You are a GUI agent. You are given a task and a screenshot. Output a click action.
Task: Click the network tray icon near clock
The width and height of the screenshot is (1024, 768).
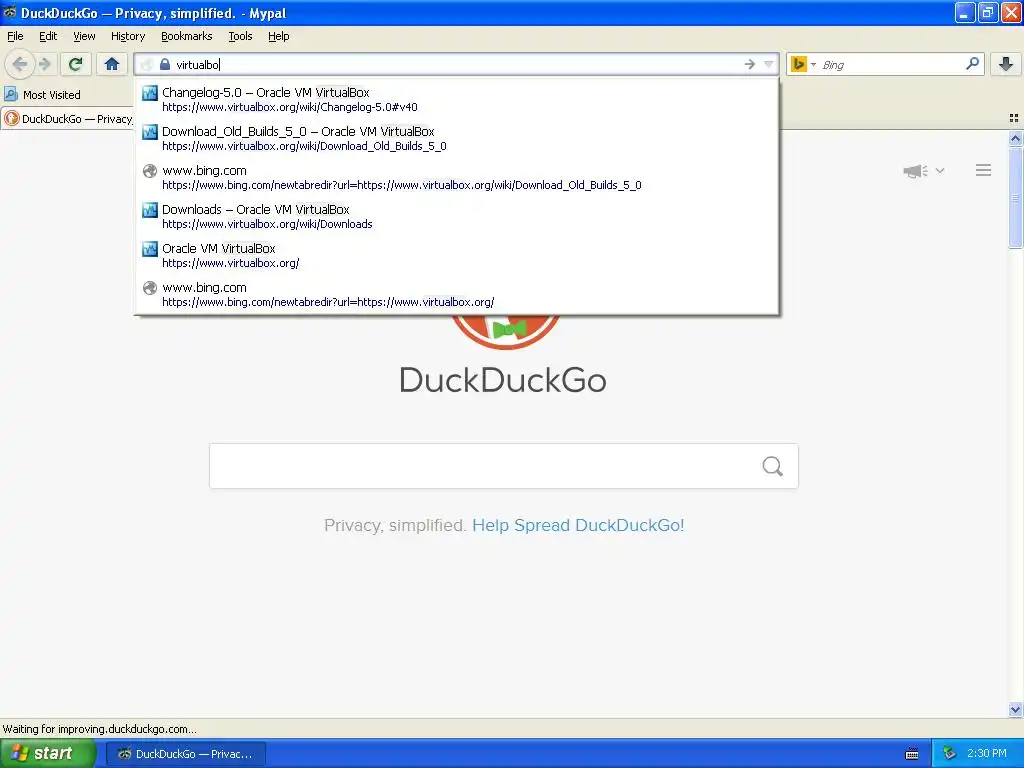click(949, 754)
